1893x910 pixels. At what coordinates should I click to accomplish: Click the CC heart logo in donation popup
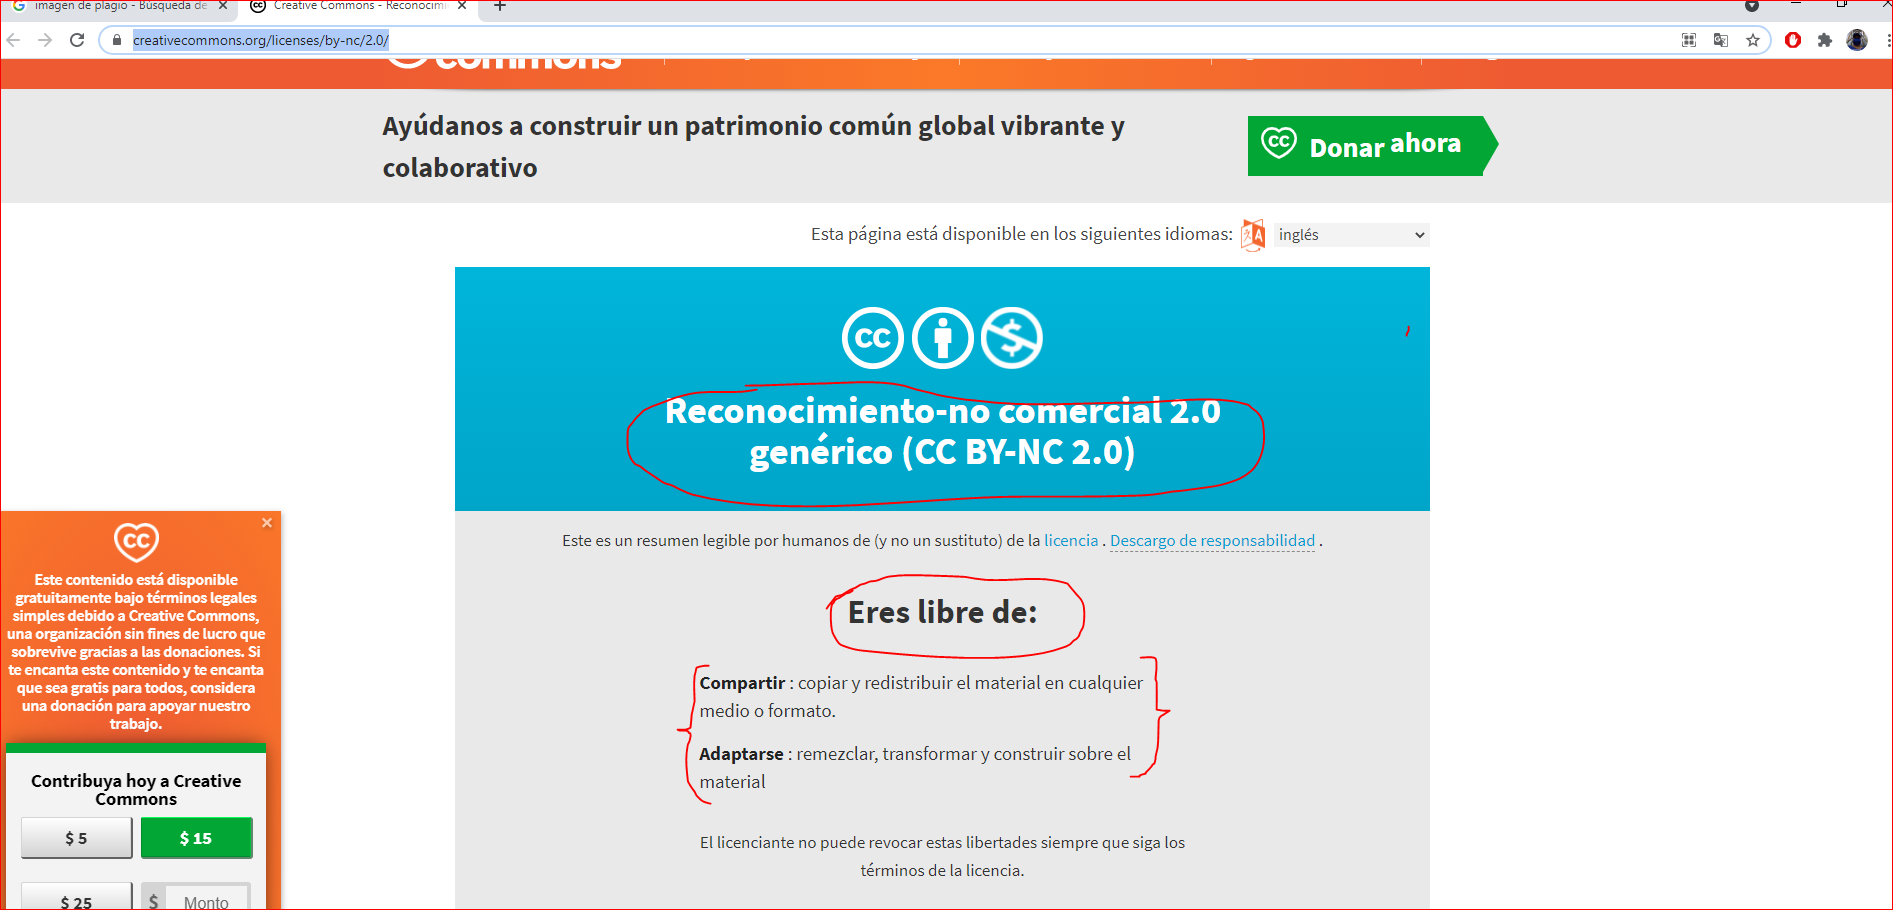(x=136, y=542)
